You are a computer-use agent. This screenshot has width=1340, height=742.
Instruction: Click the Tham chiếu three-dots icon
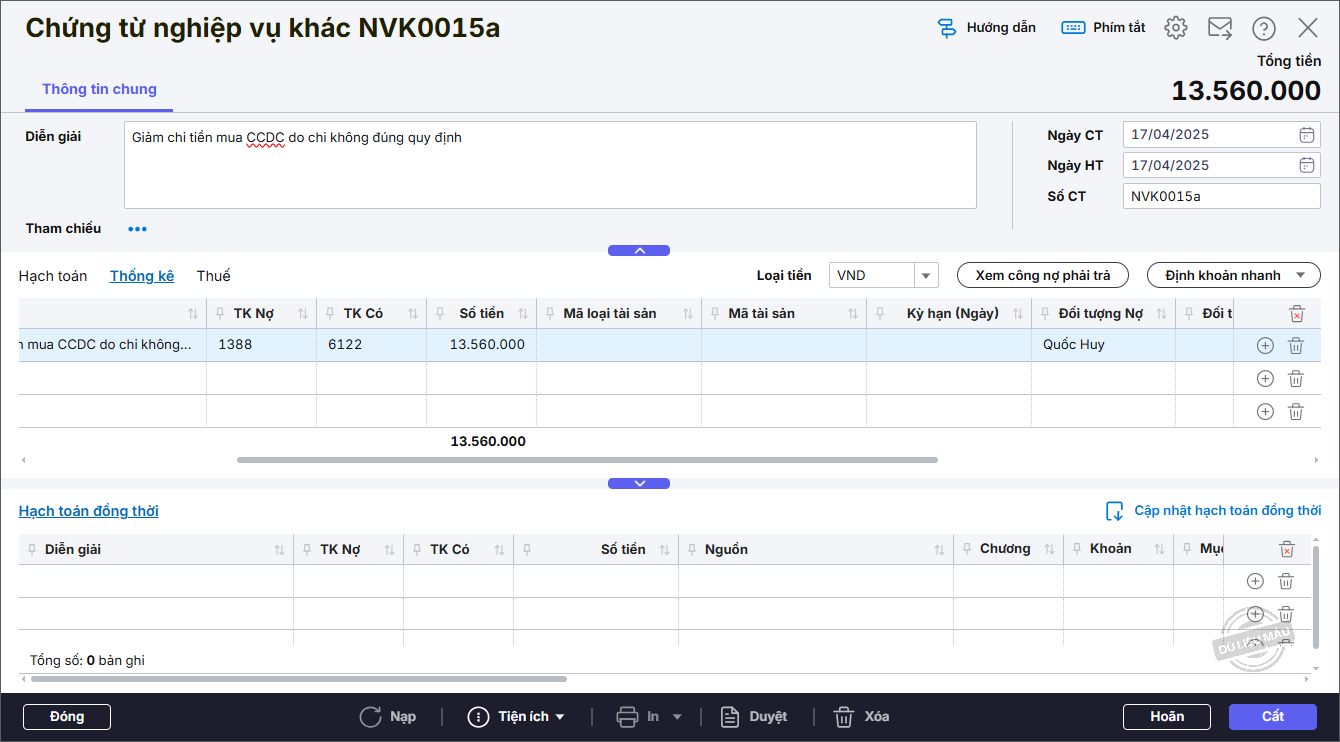137,229
